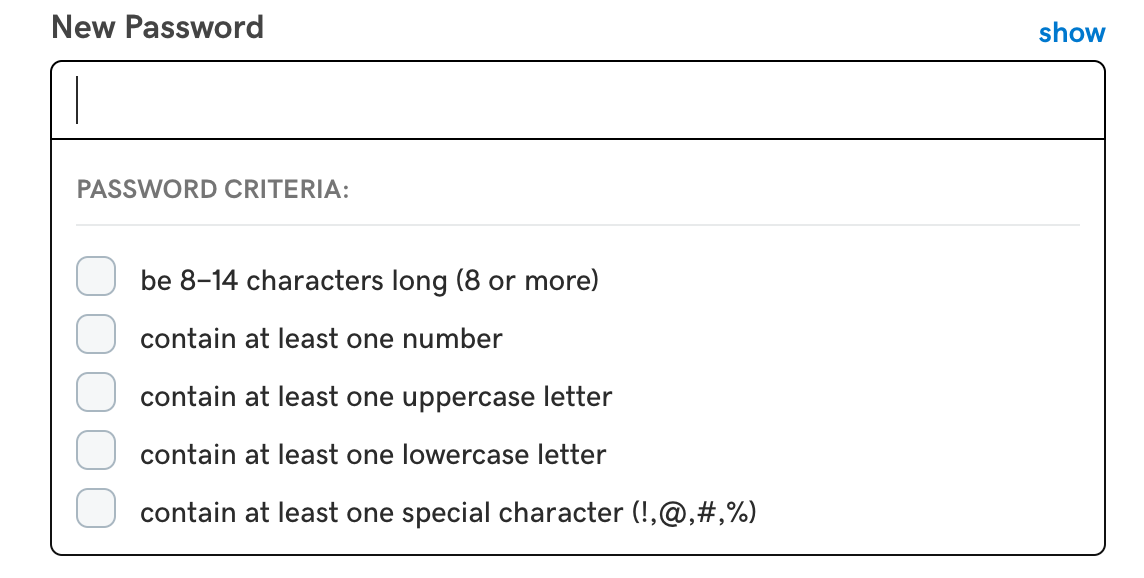Click the '(8 or more)' hint text
Screen dimensions: 1144x578
point(527,281)
